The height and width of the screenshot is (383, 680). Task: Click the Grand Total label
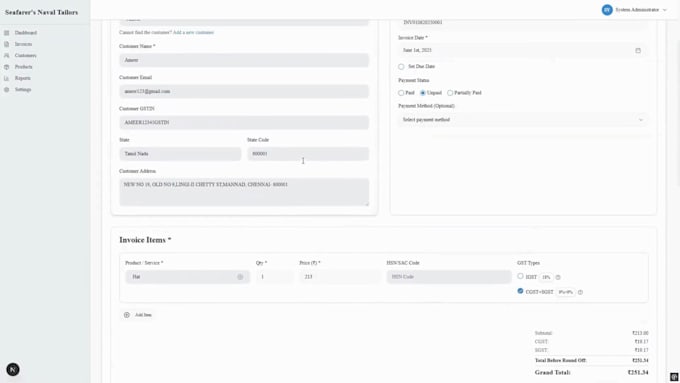point(552,373)
